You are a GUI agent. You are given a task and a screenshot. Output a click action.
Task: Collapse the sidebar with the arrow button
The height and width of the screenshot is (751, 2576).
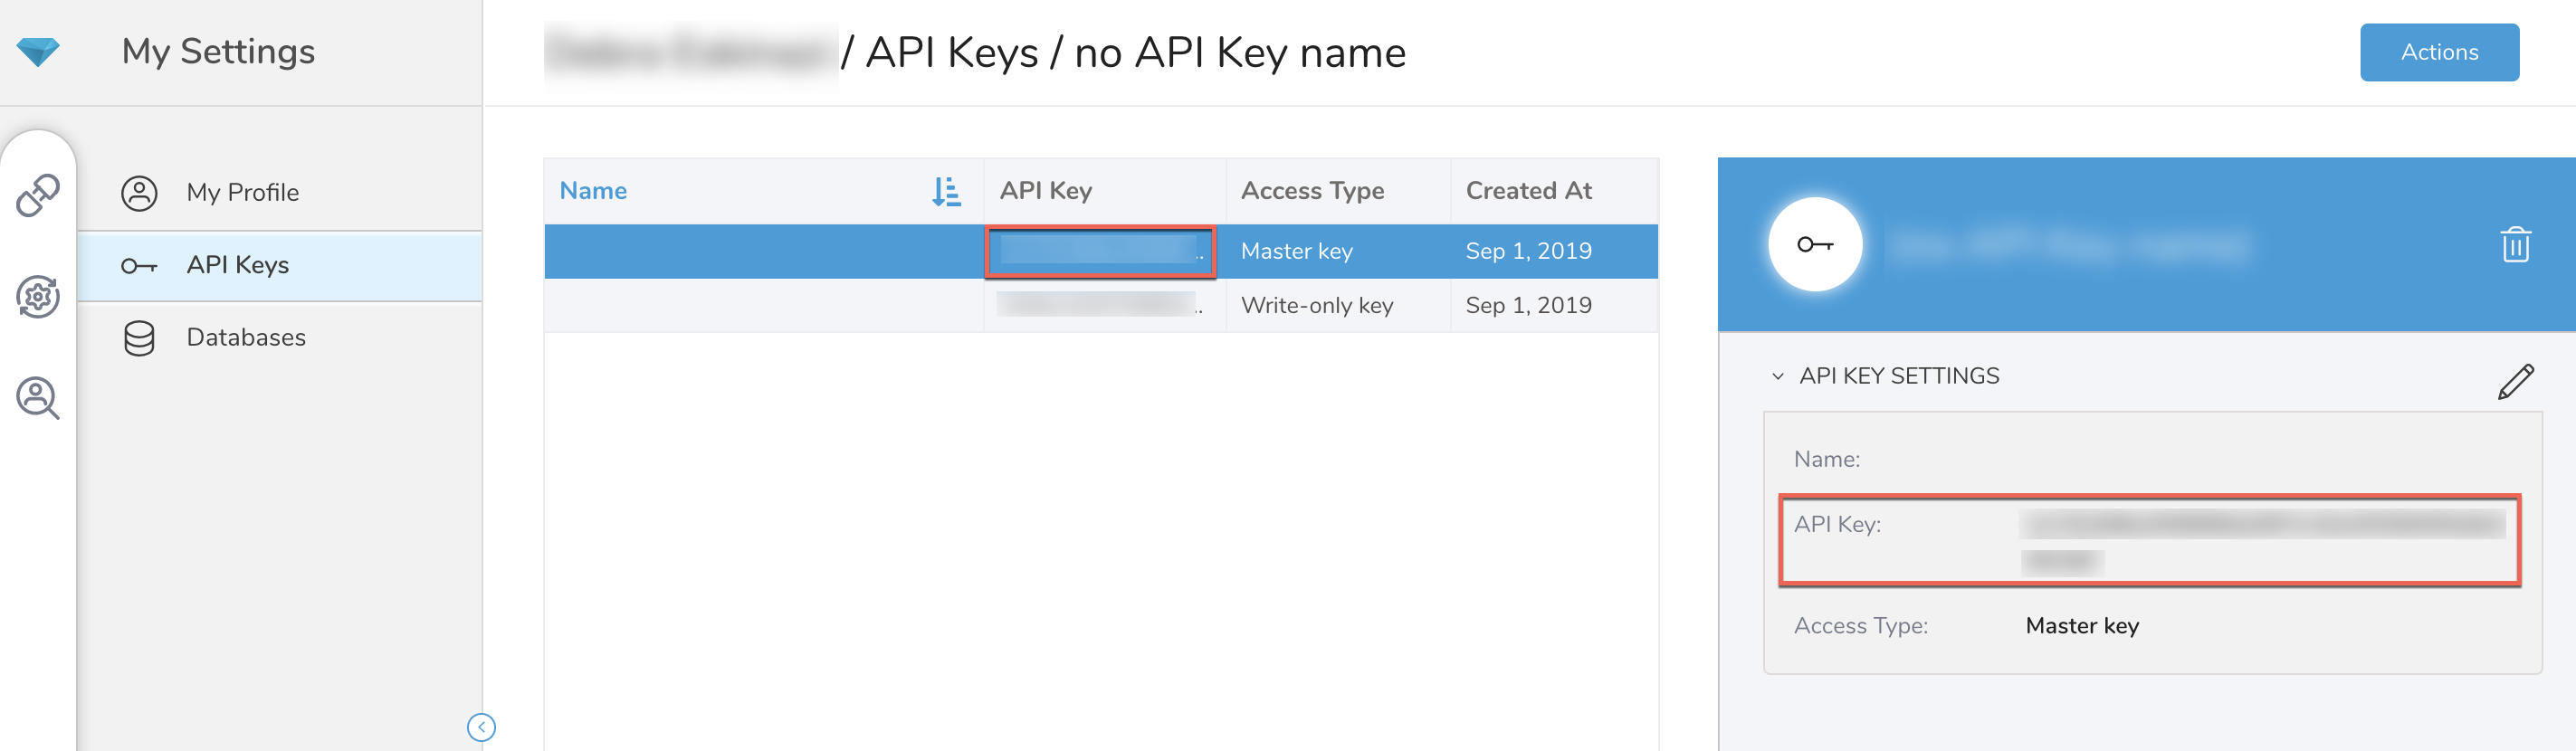(x=481, y=727)
